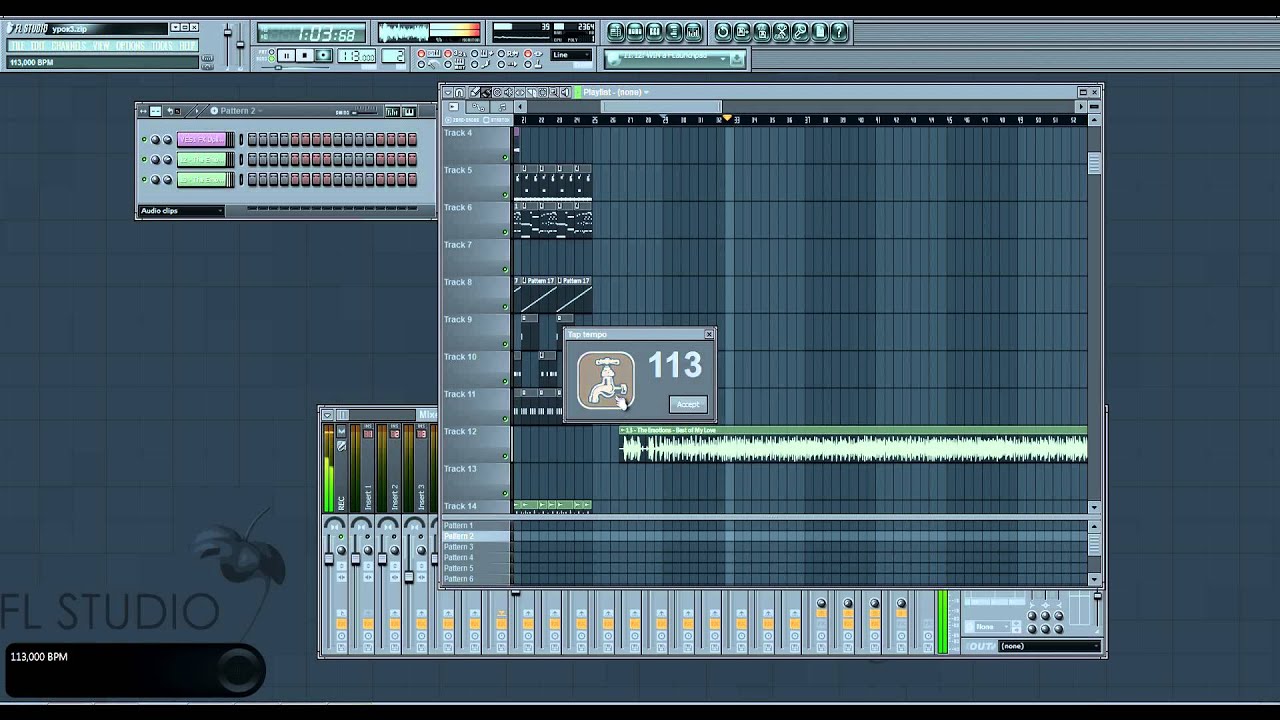The height and width of the screenshot is (720, 1280).
Task: Open the playlist view shortcut icon
Action: point(615,32)
